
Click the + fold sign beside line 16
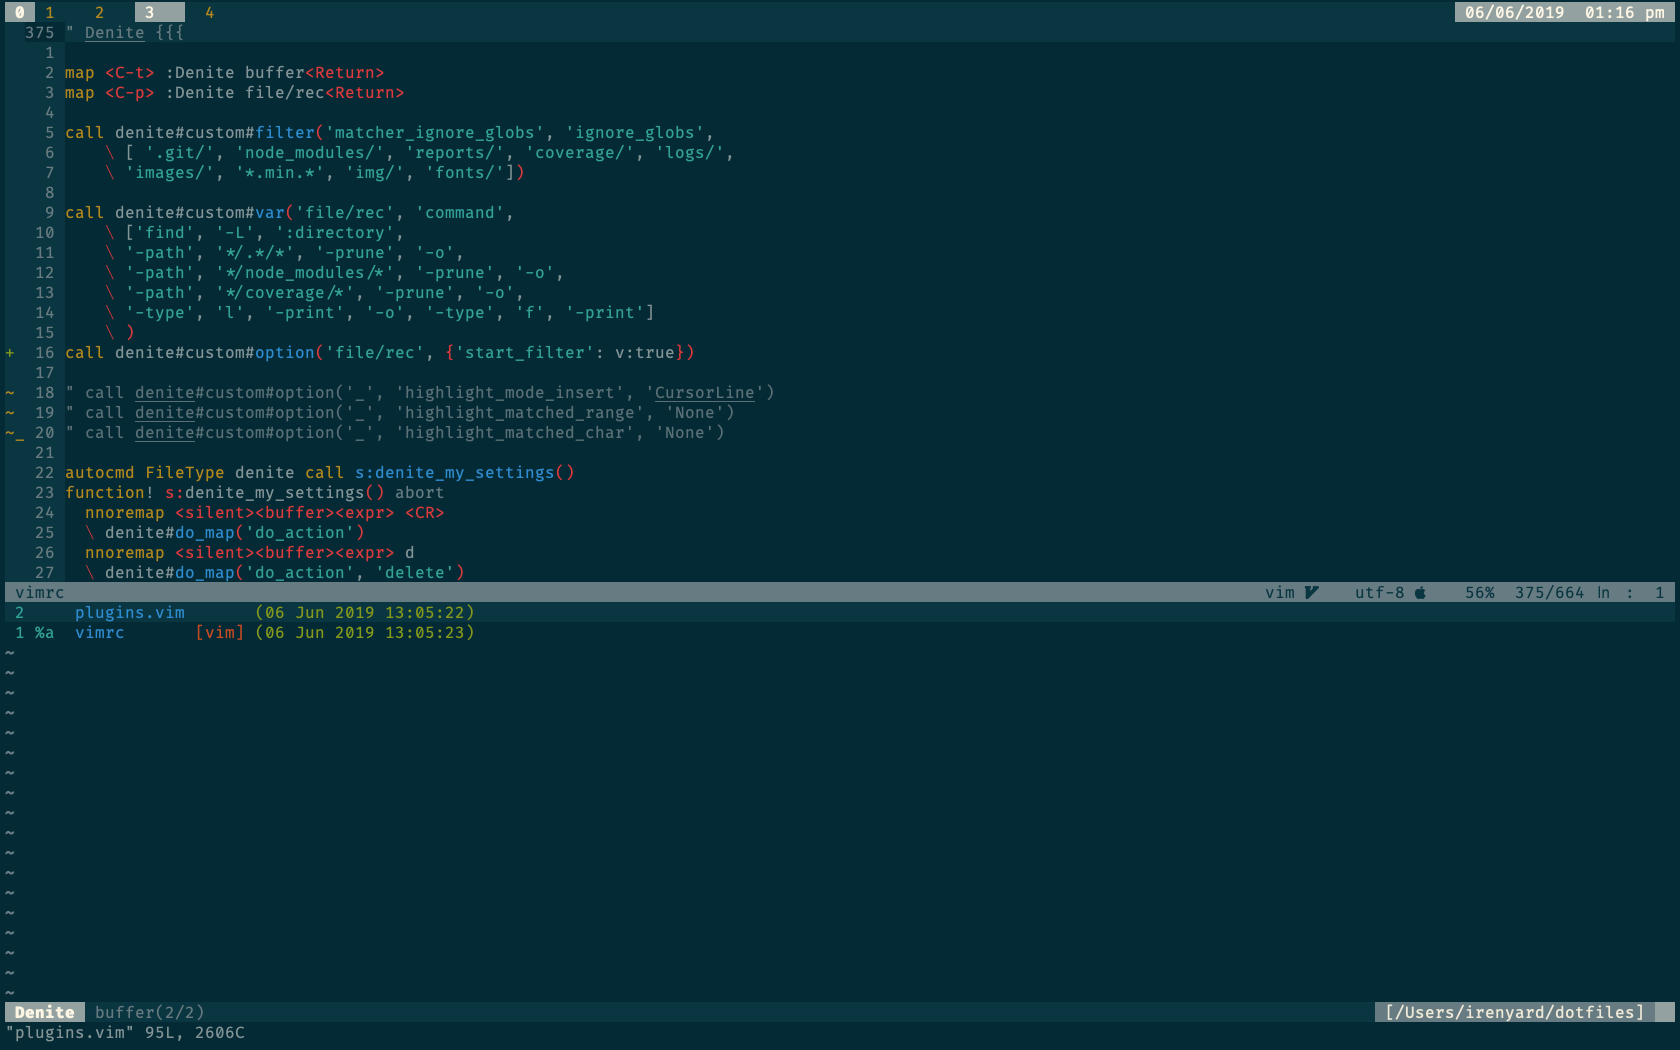[x=9, y=352]
